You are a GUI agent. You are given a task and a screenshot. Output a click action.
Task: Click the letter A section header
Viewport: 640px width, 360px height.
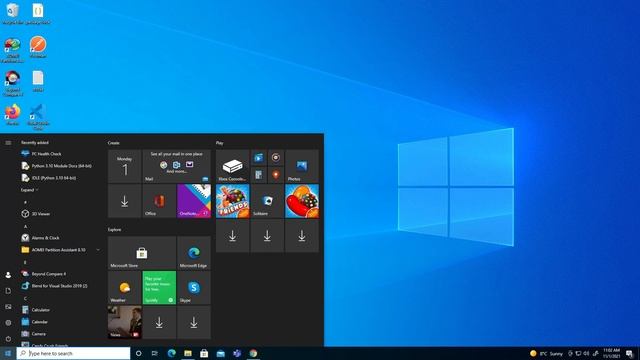point(25,226)
